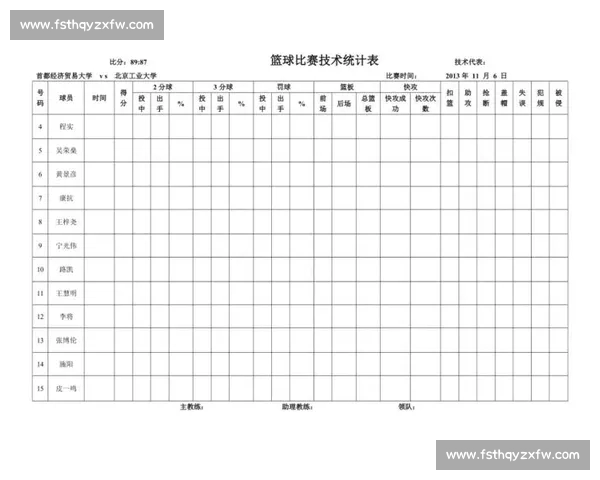Click the 得分 column header

pyautogui.click(x=123, y=98)
